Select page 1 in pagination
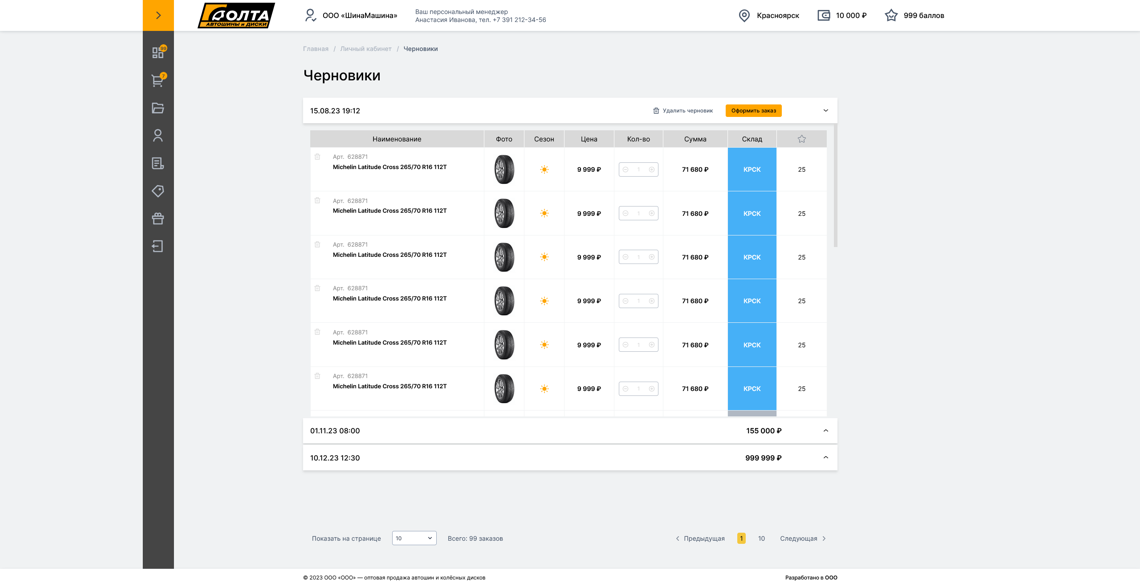 point(741,539)
